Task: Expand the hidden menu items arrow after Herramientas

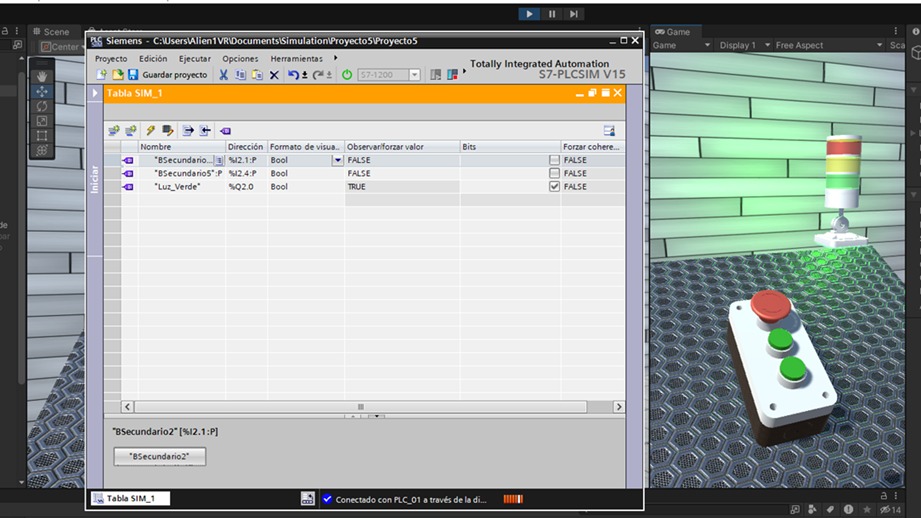Action: [335, 58]
